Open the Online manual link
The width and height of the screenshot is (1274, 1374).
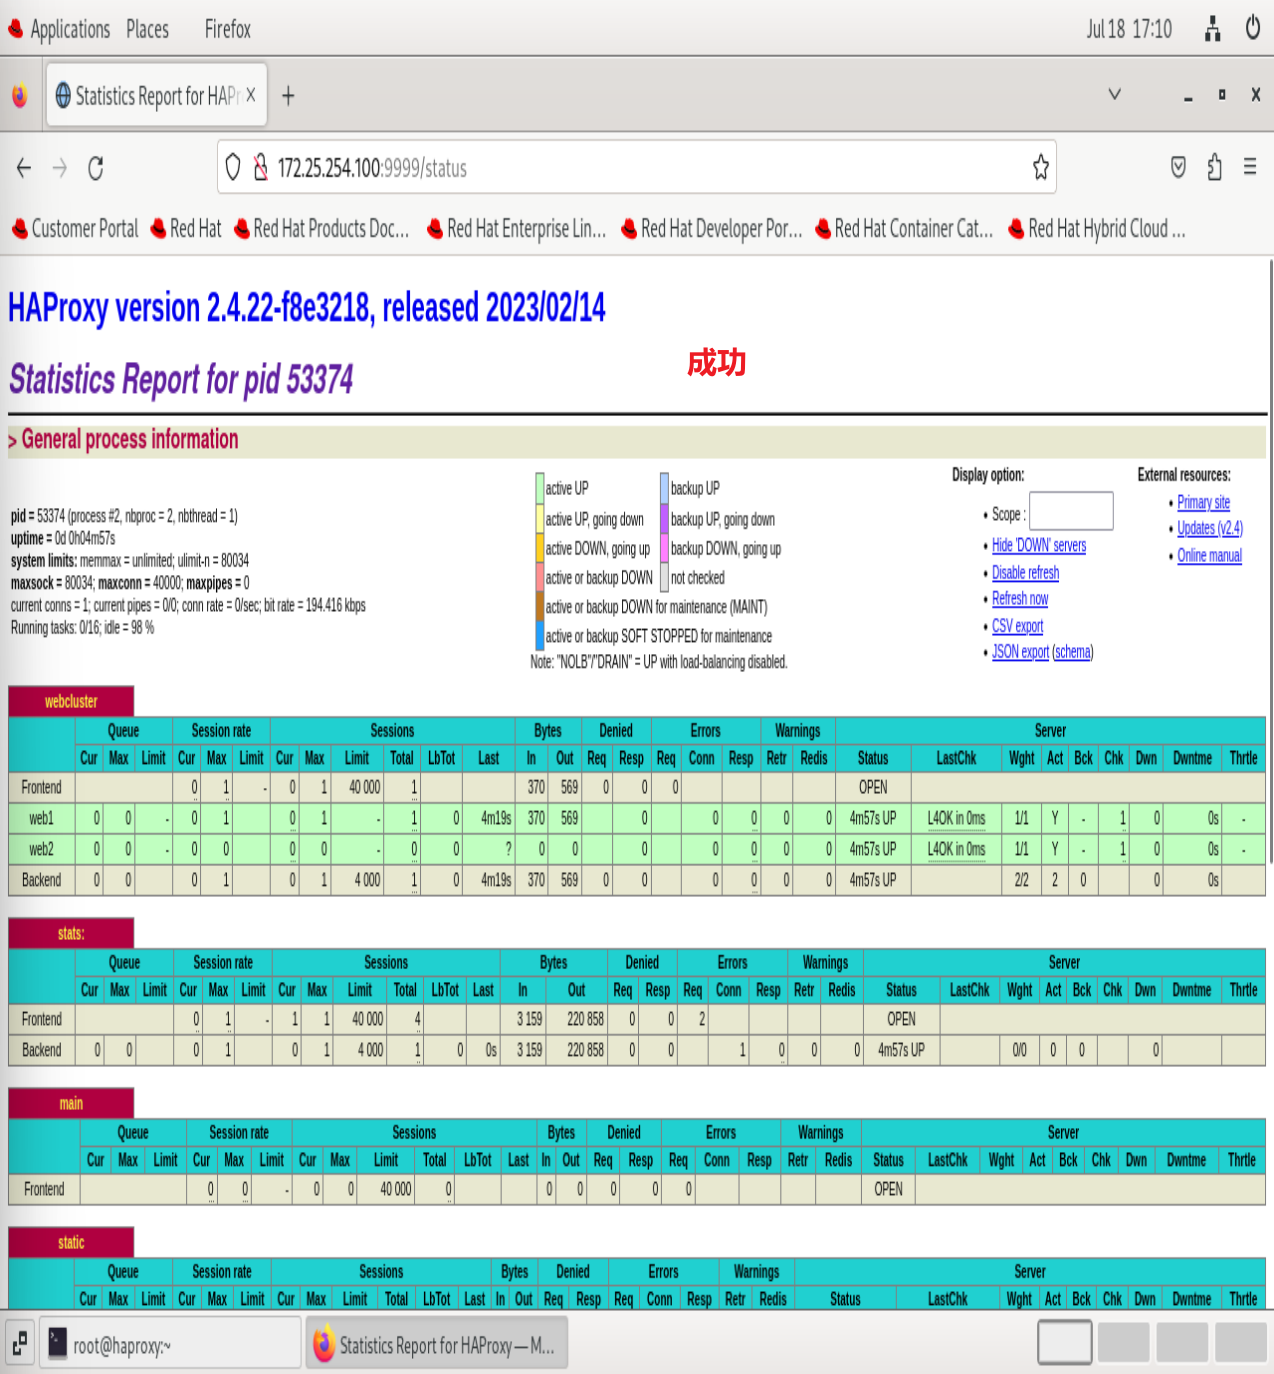click(x=1209, y=555)
